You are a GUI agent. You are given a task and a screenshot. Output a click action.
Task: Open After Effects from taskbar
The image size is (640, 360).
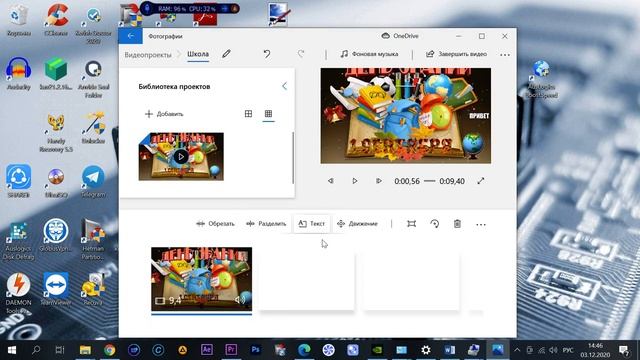pos(207,350)
